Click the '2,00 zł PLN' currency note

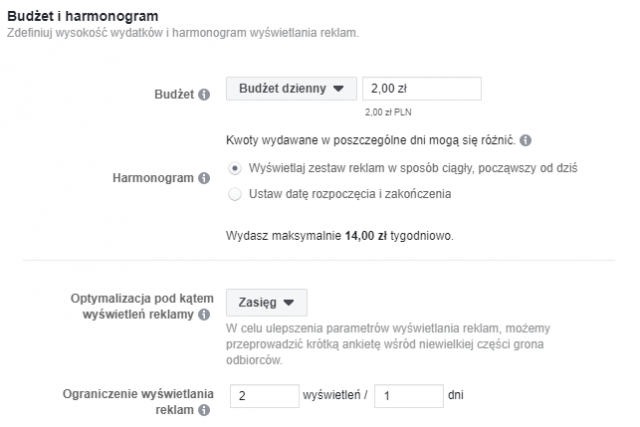click(387, 113)
